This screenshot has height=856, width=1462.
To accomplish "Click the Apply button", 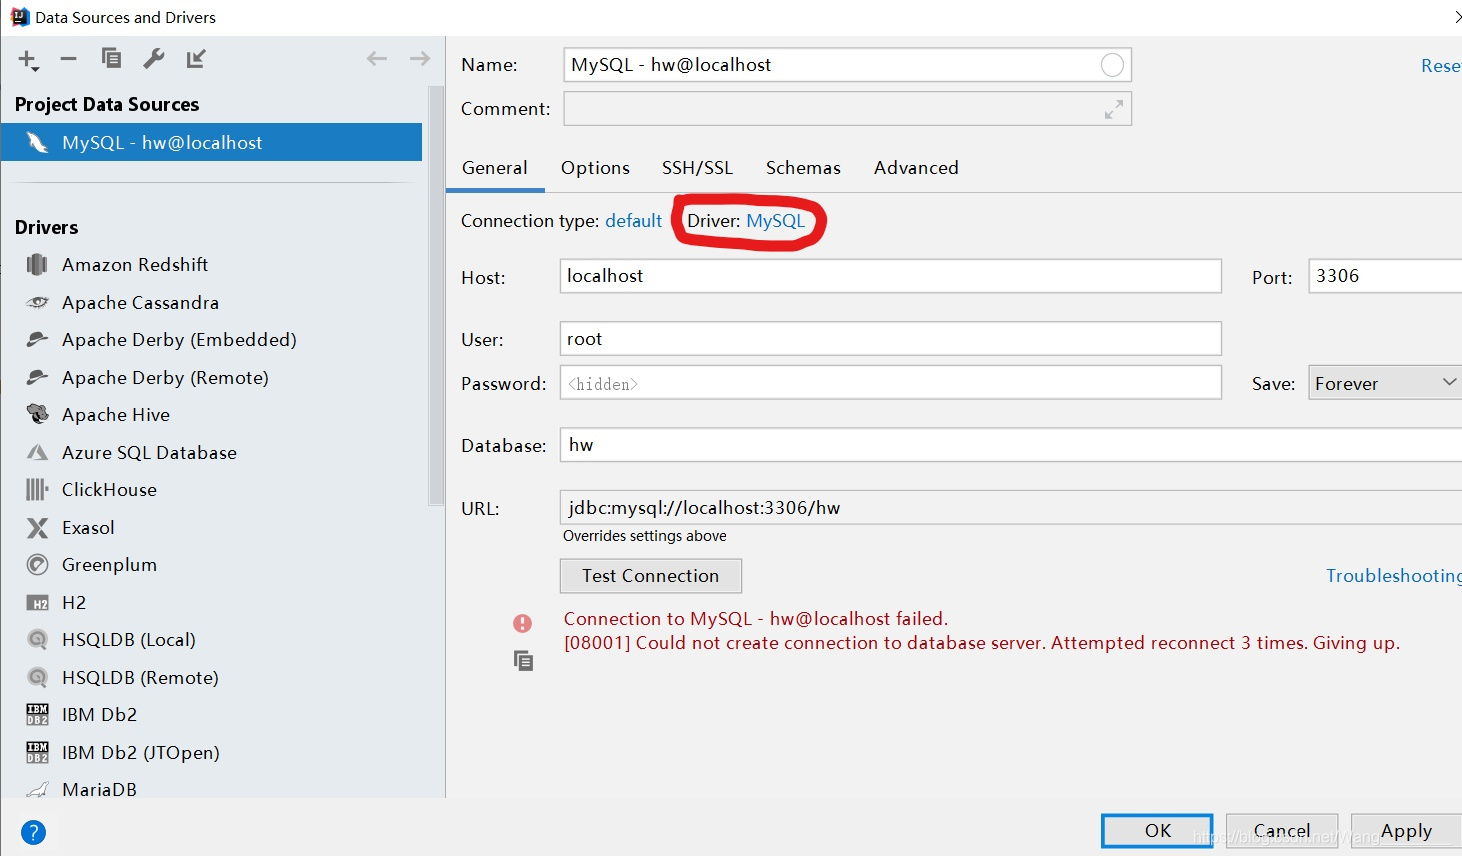I will (1406, 831).
